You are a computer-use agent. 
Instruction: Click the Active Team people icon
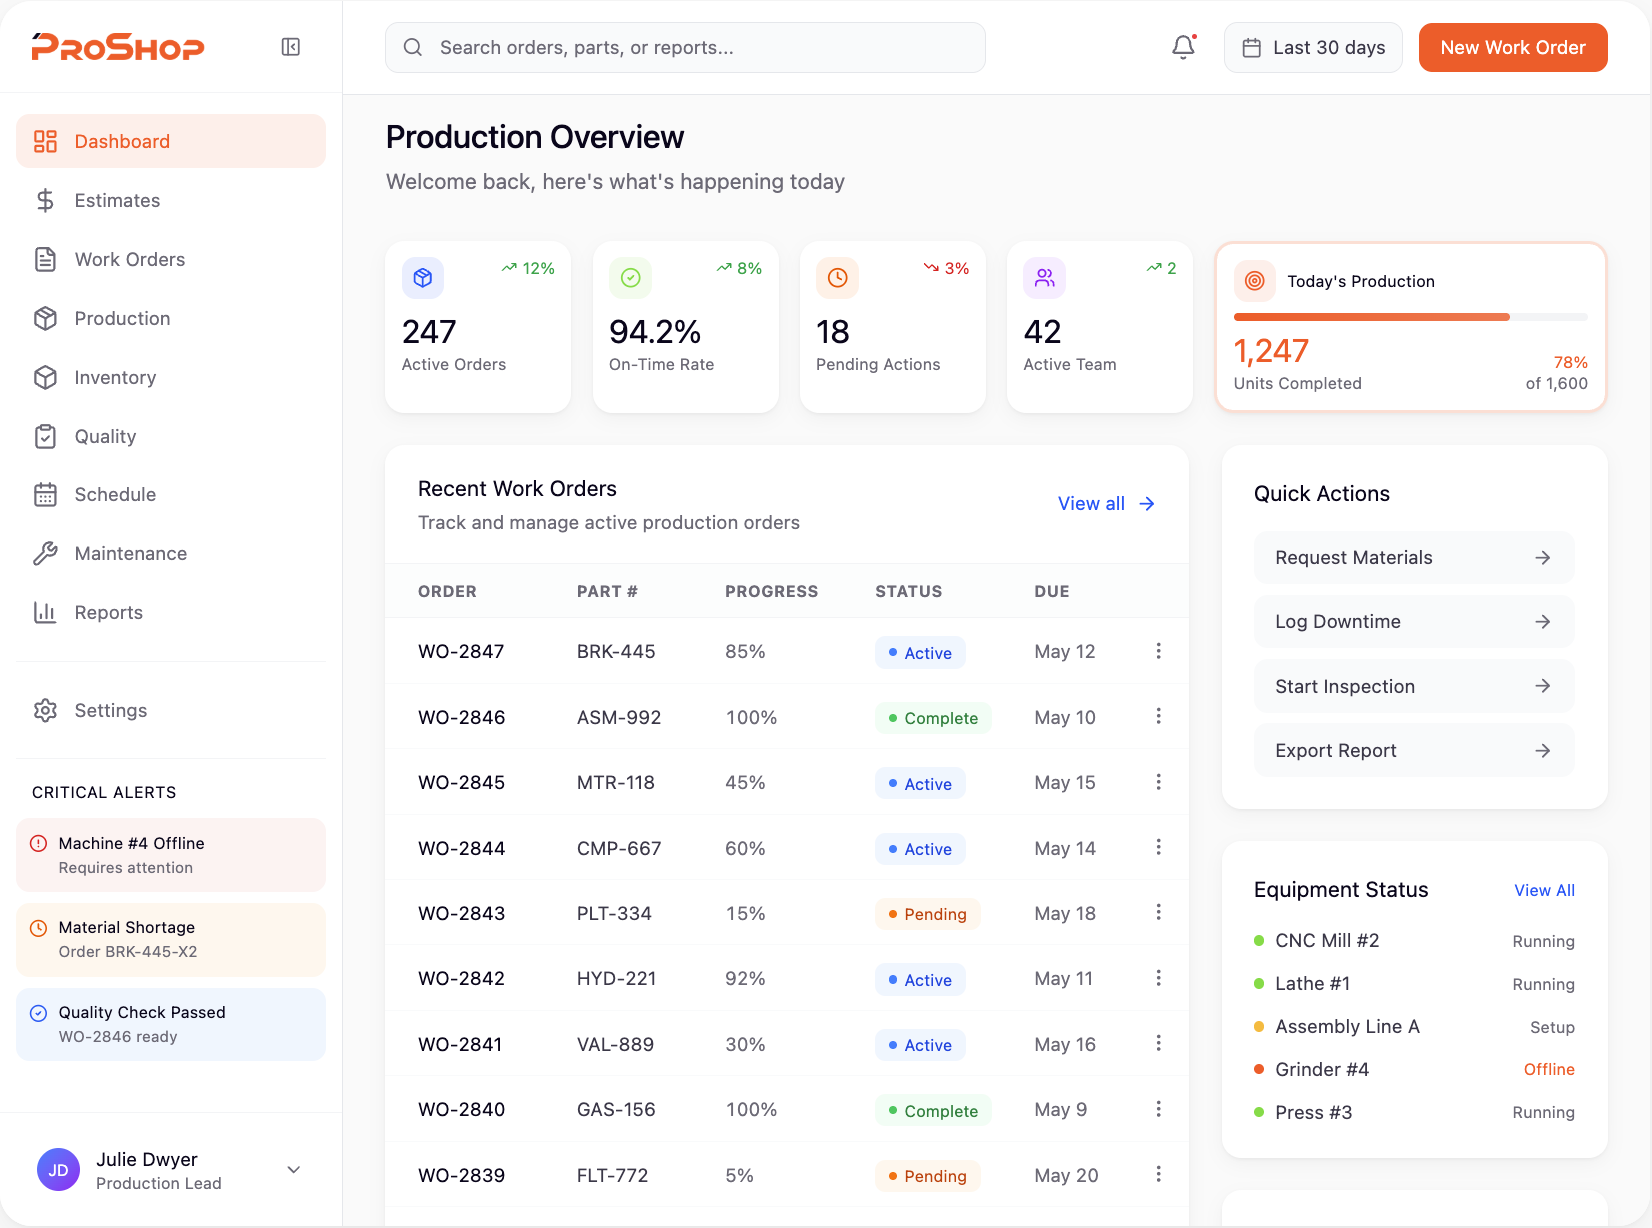(1044, 278)
